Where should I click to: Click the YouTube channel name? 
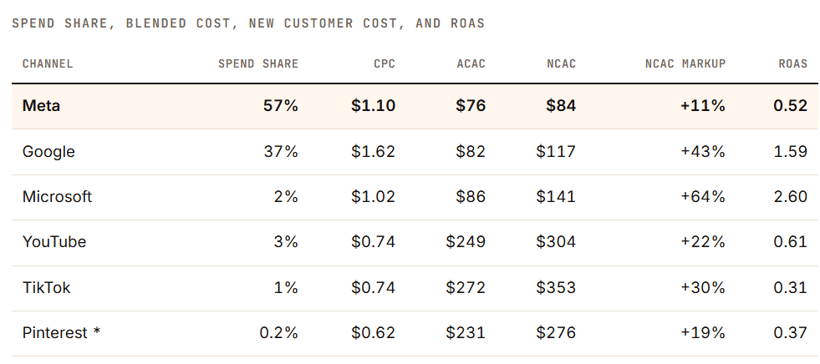coord(54,242)
